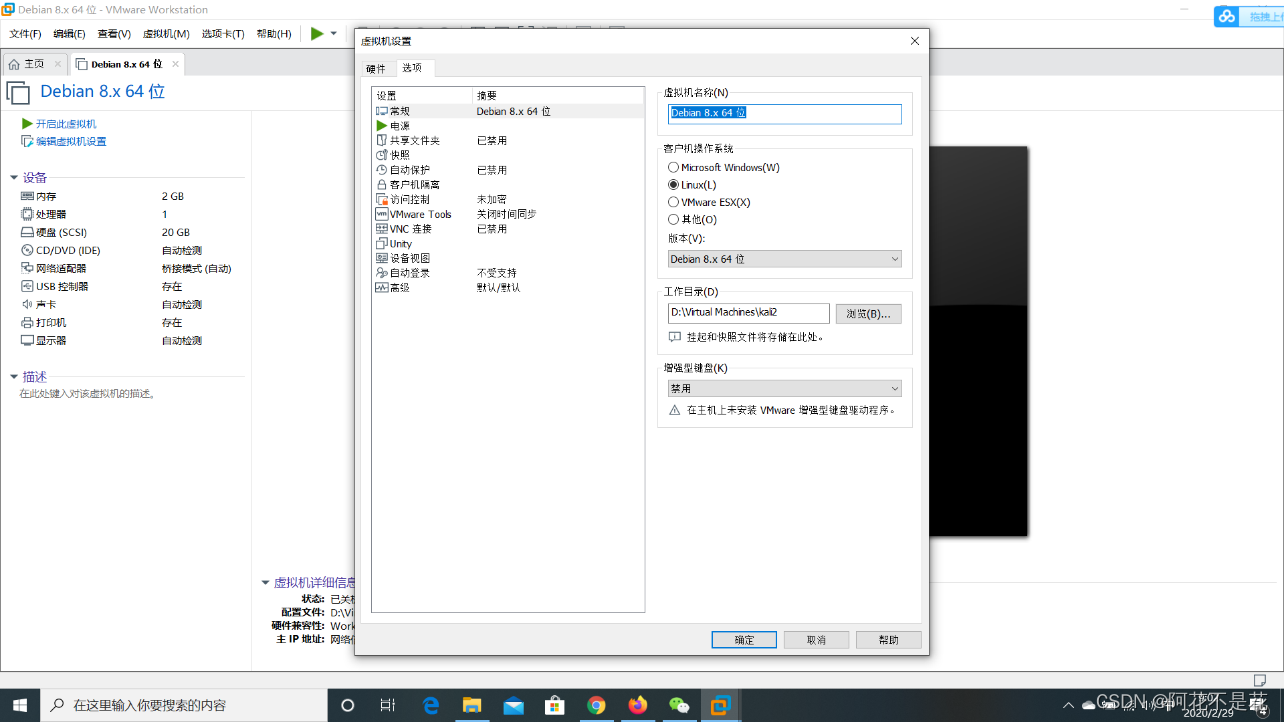Collapse the 设备 section
This screenshot has height=722, width=1284.
point(14,178)
